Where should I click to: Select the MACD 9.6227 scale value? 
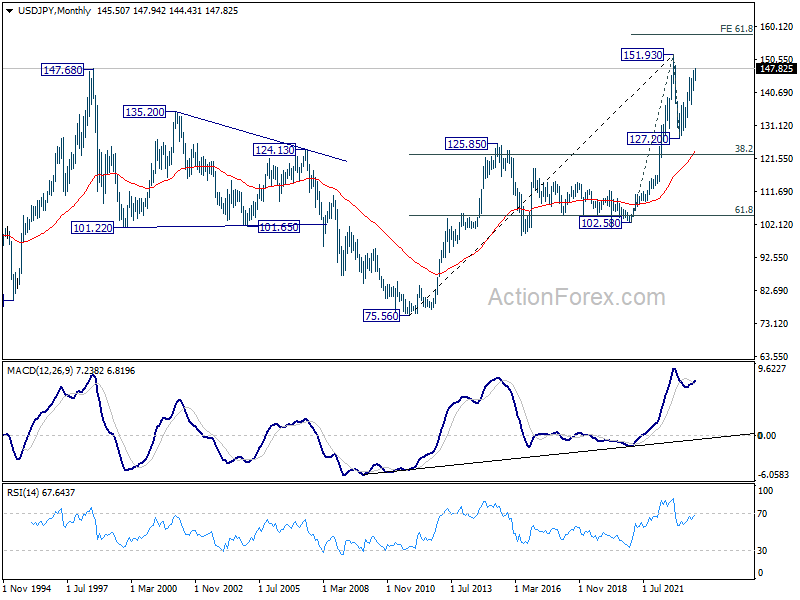772,368
